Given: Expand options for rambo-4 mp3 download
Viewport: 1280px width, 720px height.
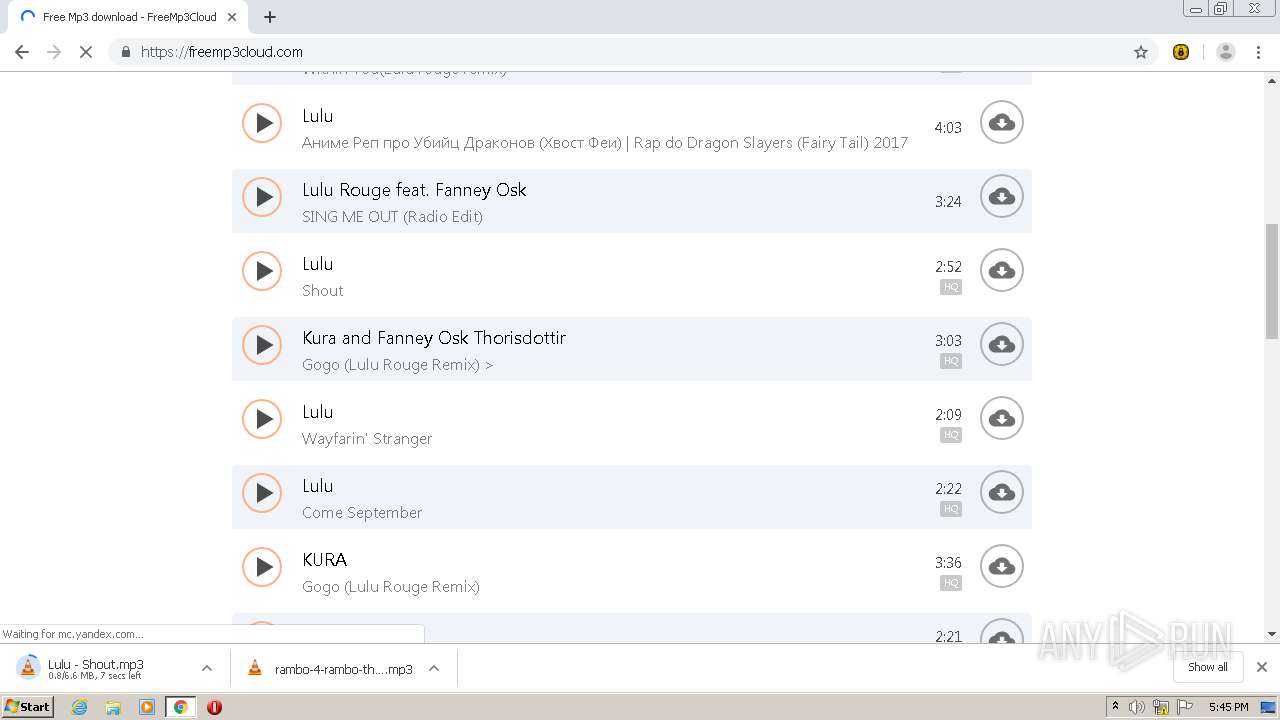Looking at the screenshot, I should coord(434,668).
